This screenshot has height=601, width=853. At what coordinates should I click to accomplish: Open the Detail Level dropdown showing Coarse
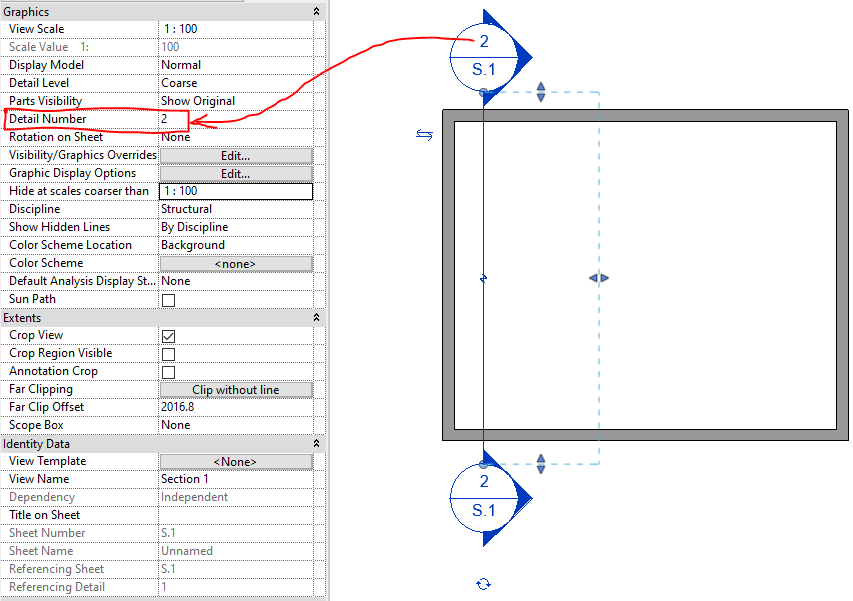click(235, 82)
